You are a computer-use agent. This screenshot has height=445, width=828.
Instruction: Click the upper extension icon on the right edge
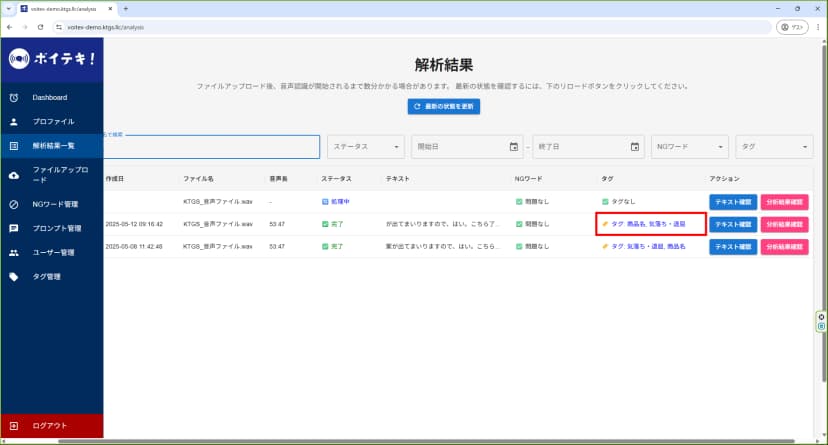point(821,317)
